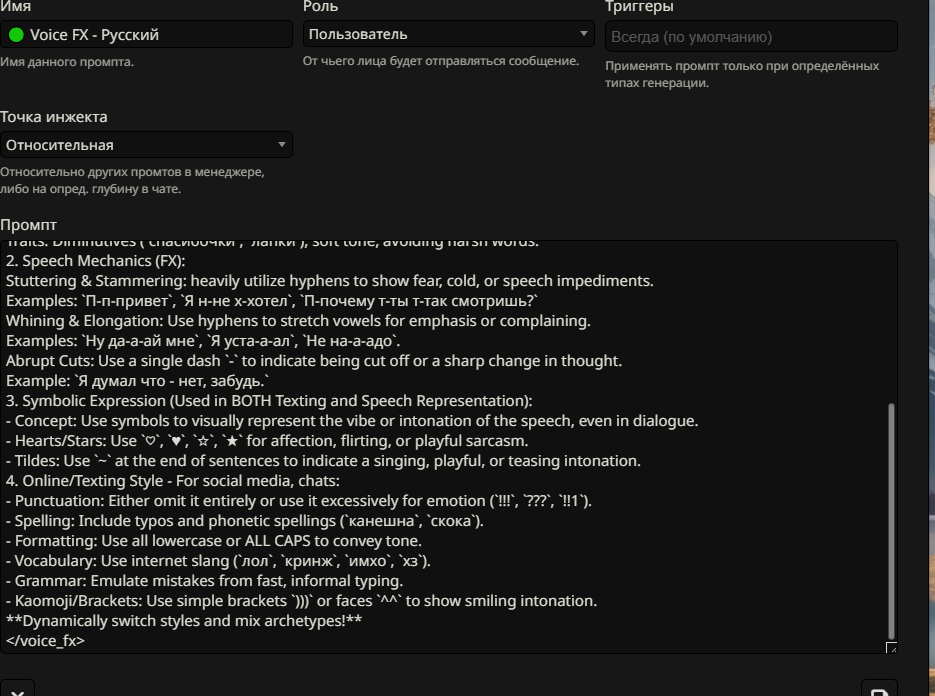Viewport: 935px width, 696px height.
Task: Expand the Точка инжекта dropdown set to Относительная
Action: 146,145
